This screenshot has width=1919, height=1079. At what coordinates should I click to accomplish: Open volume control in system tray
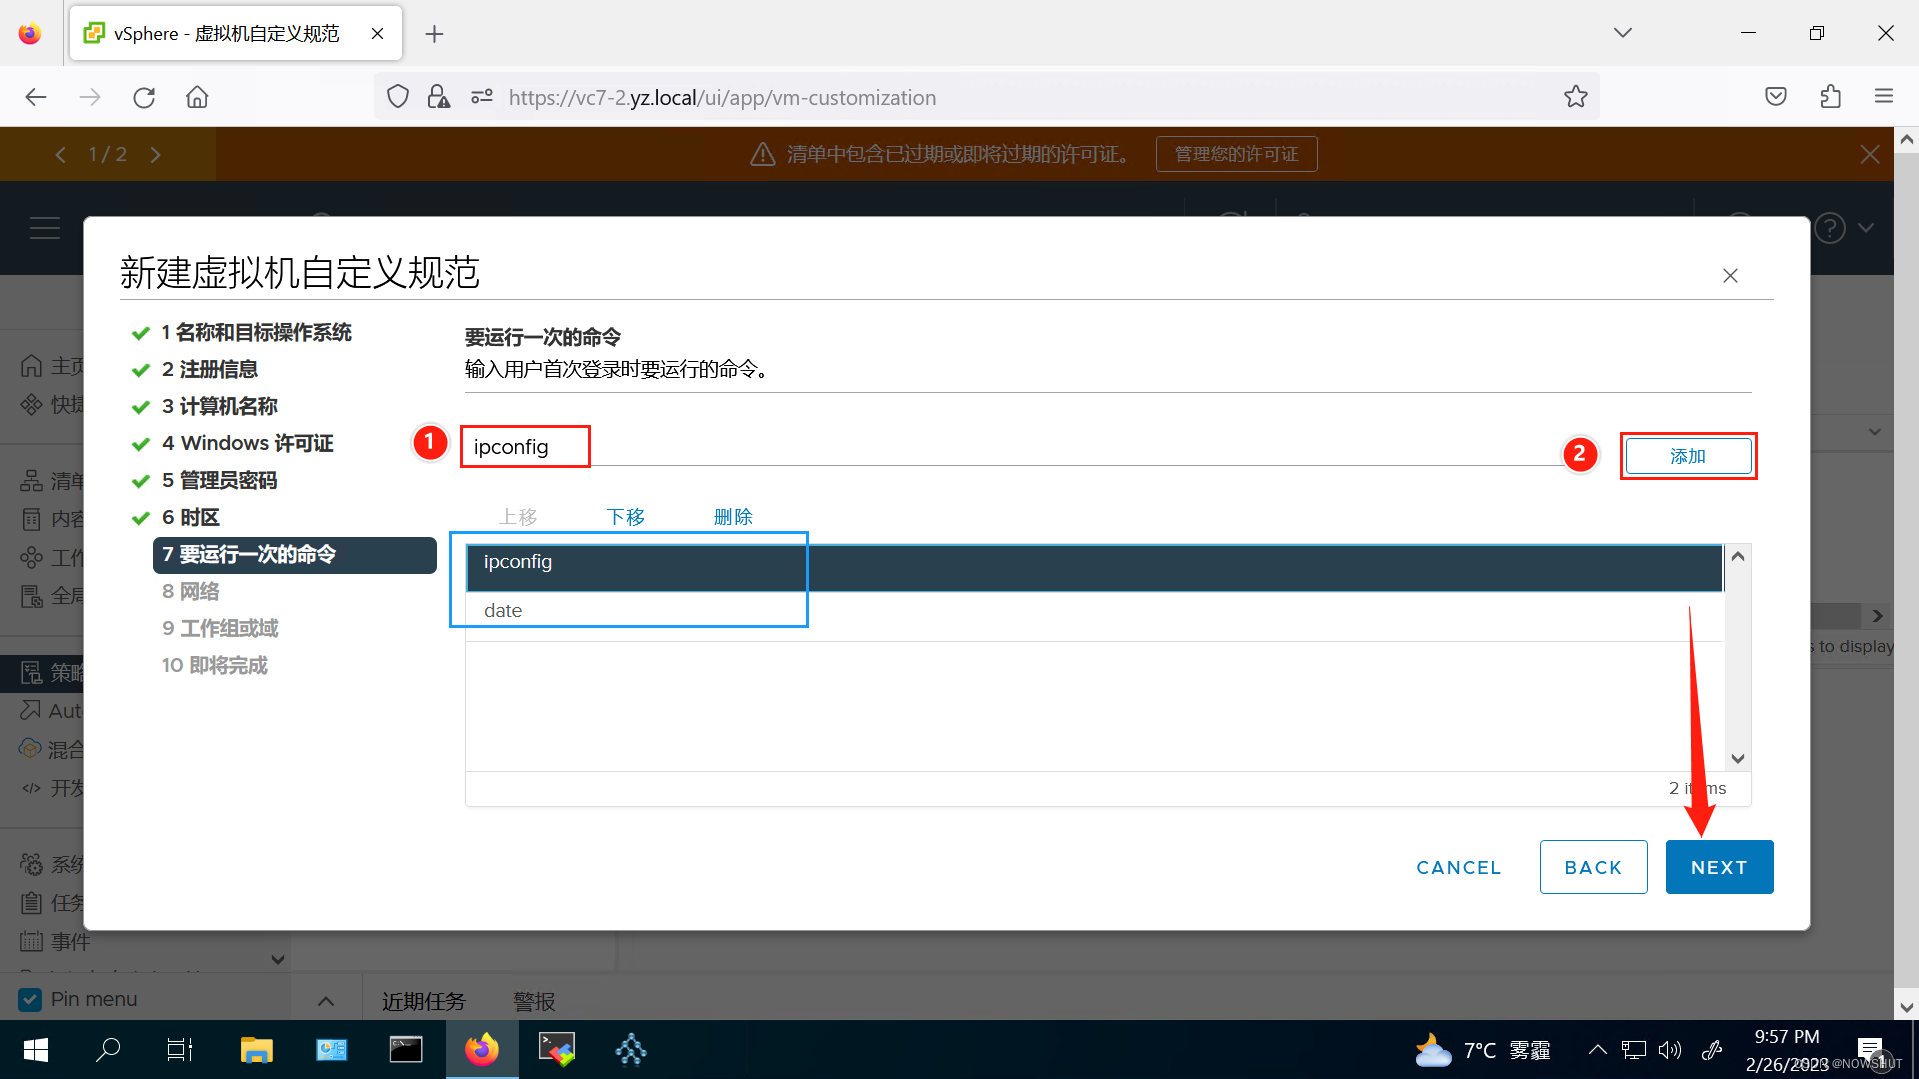coord(1670,1050)
